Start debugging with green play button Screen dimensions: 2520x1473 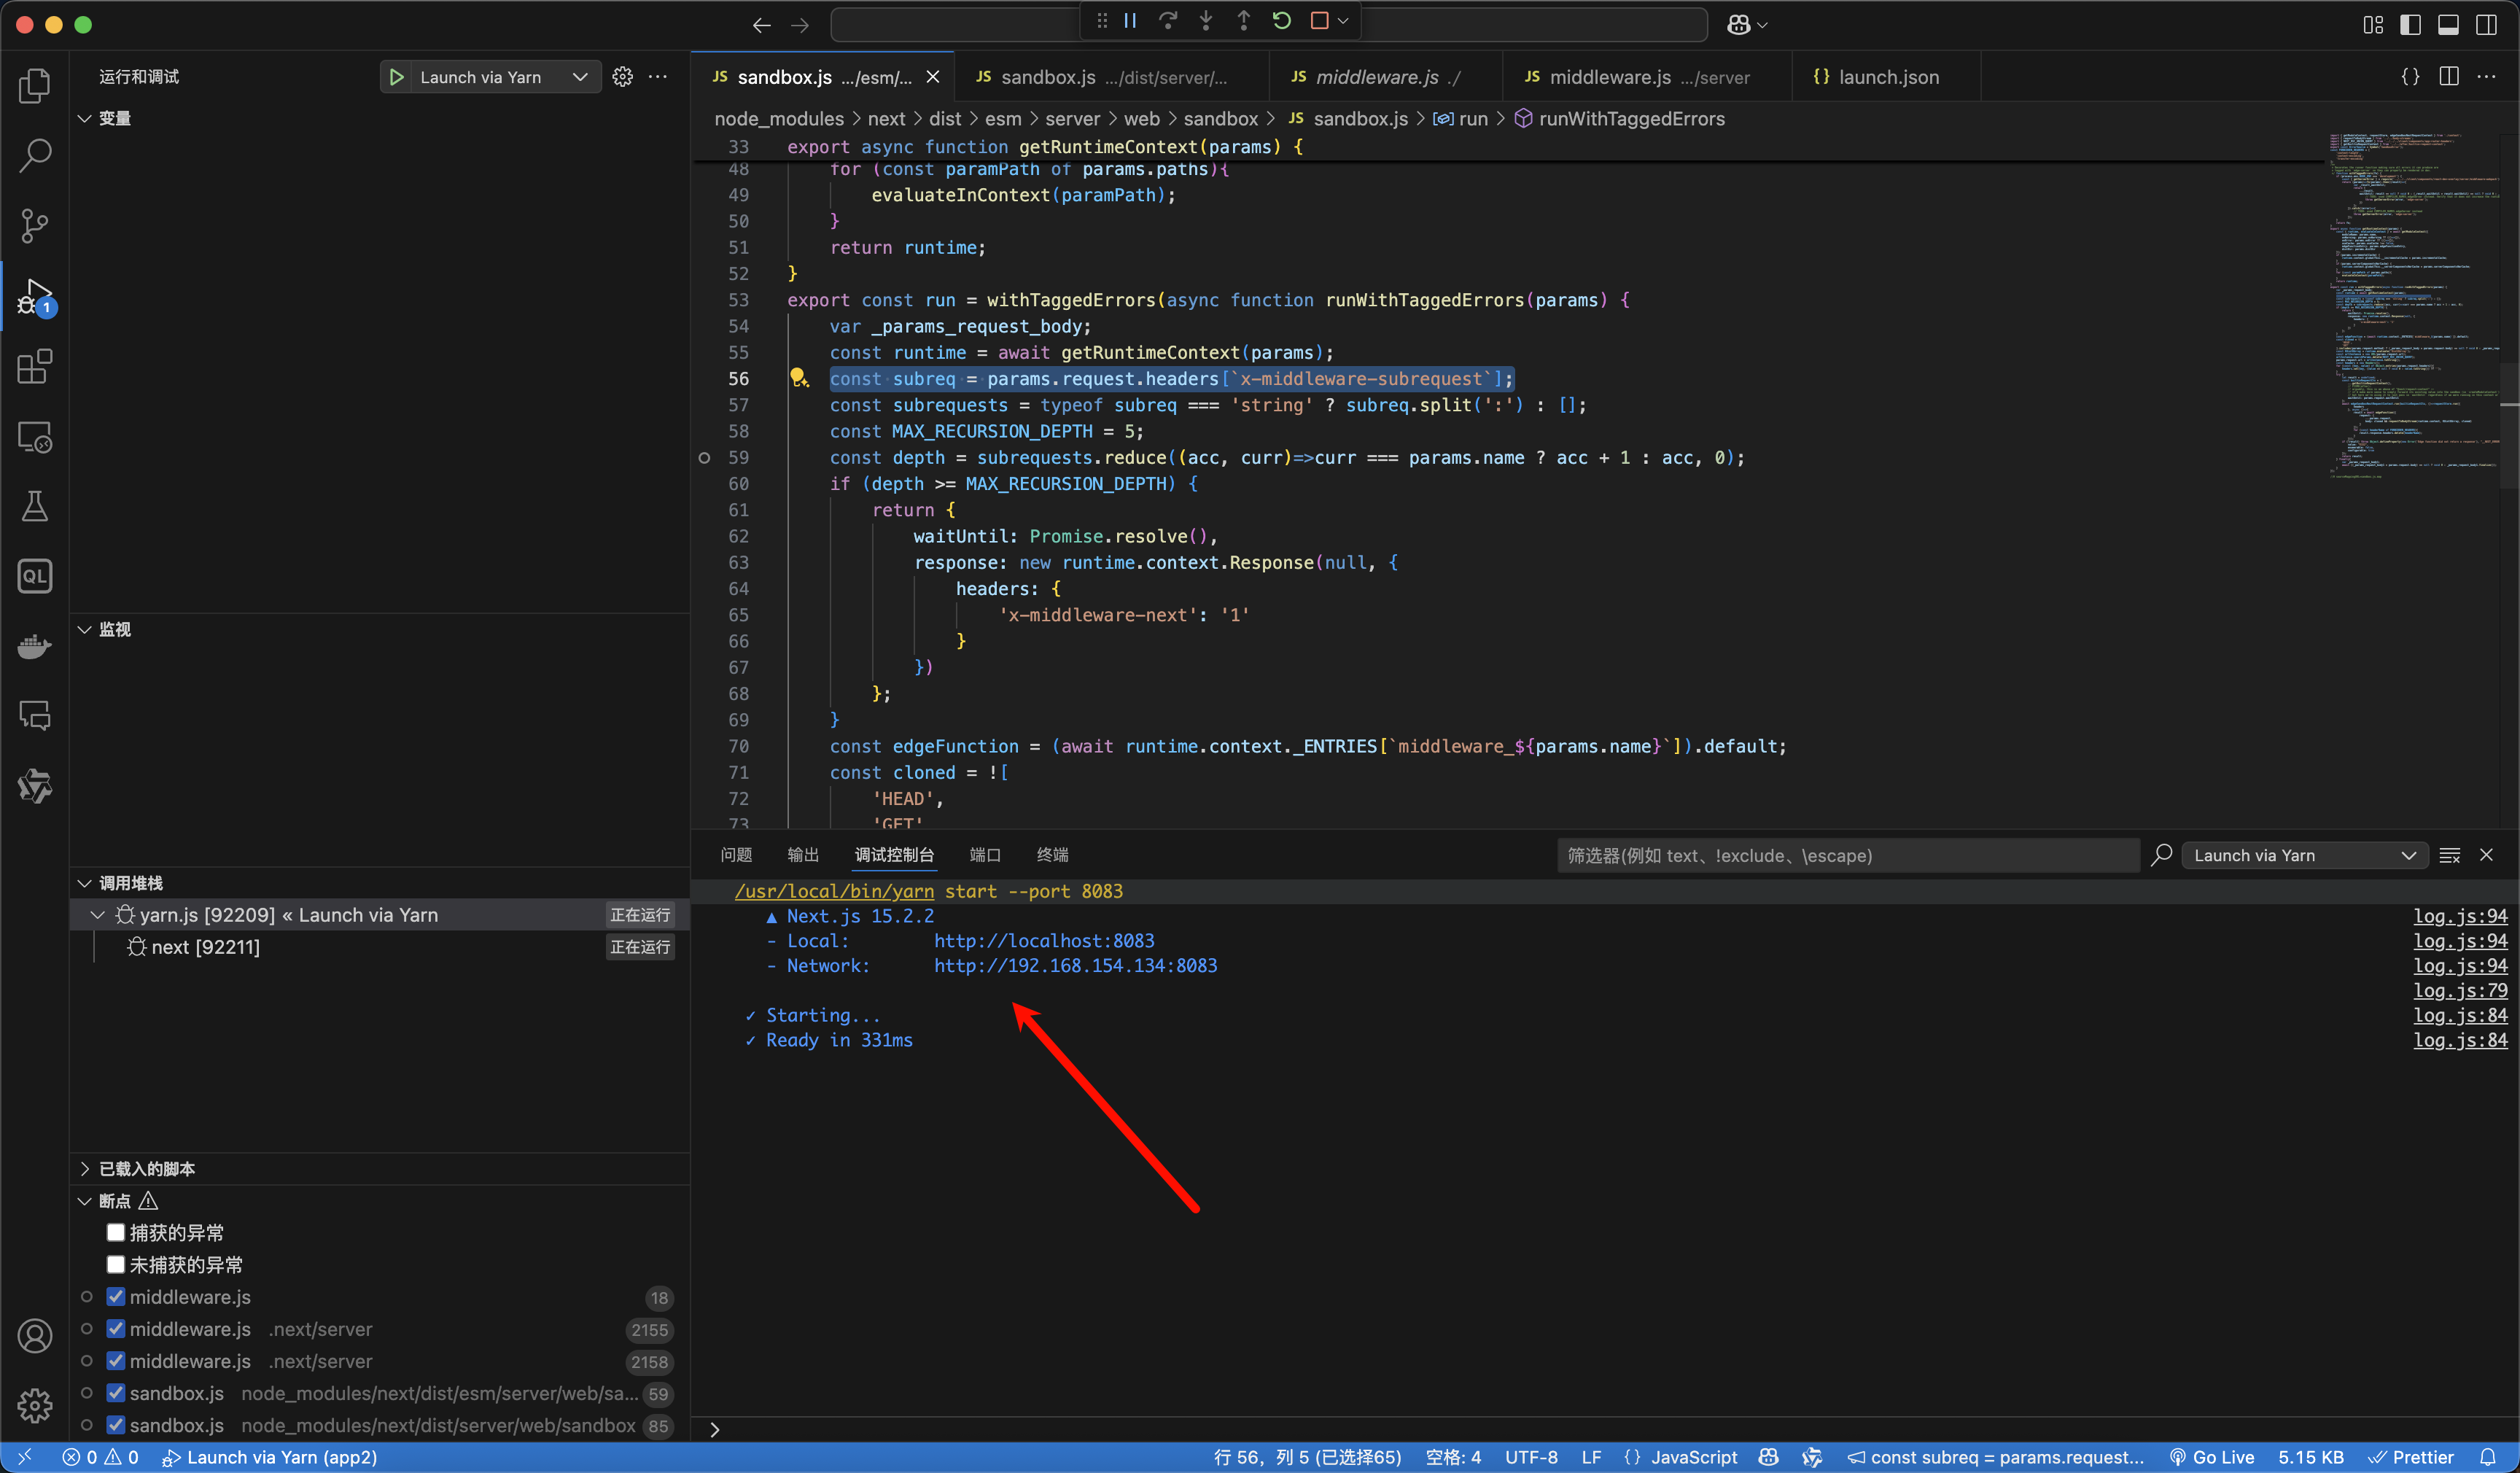pos(397,77)
